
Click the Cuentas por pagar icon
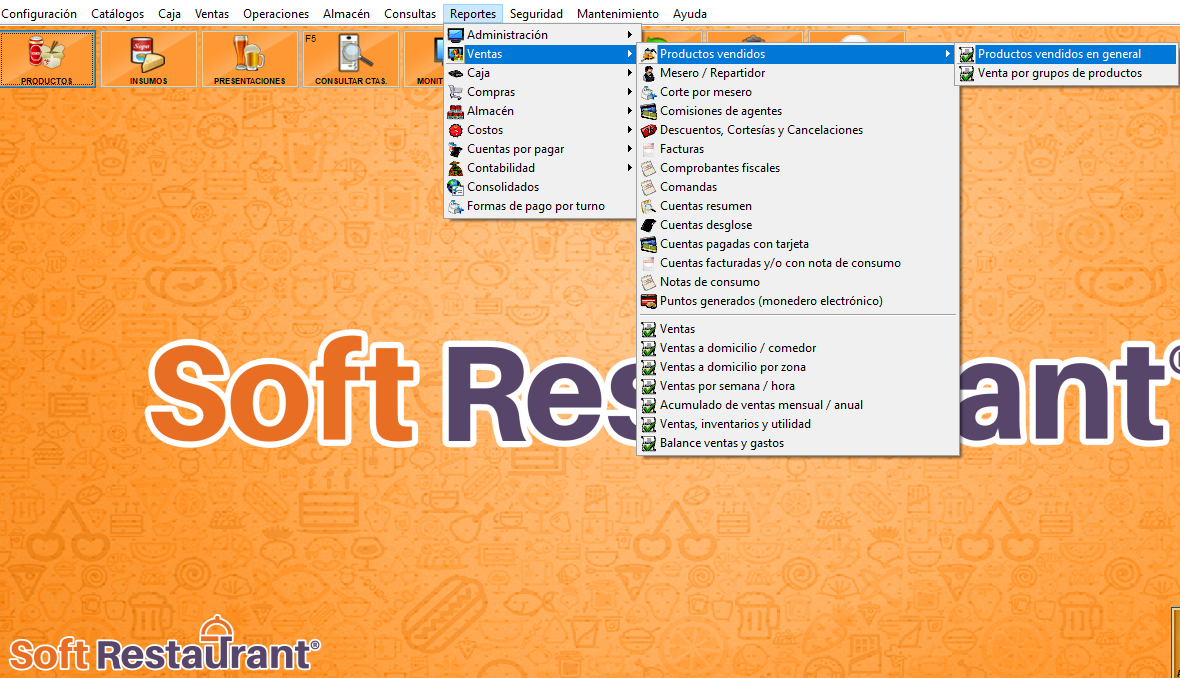[455, 149]
